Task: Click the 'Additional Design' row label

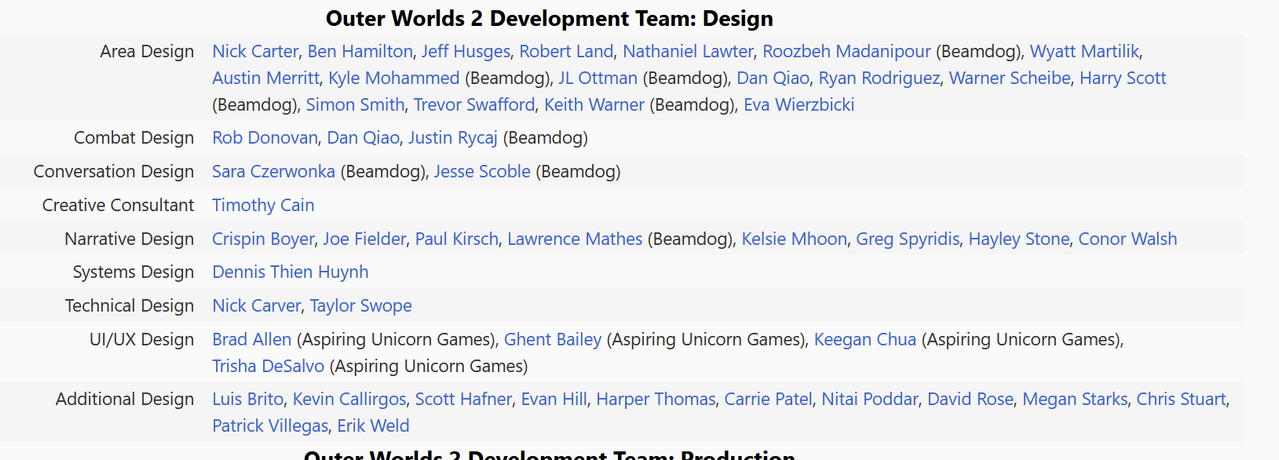Action: click(x=125, y=399)
